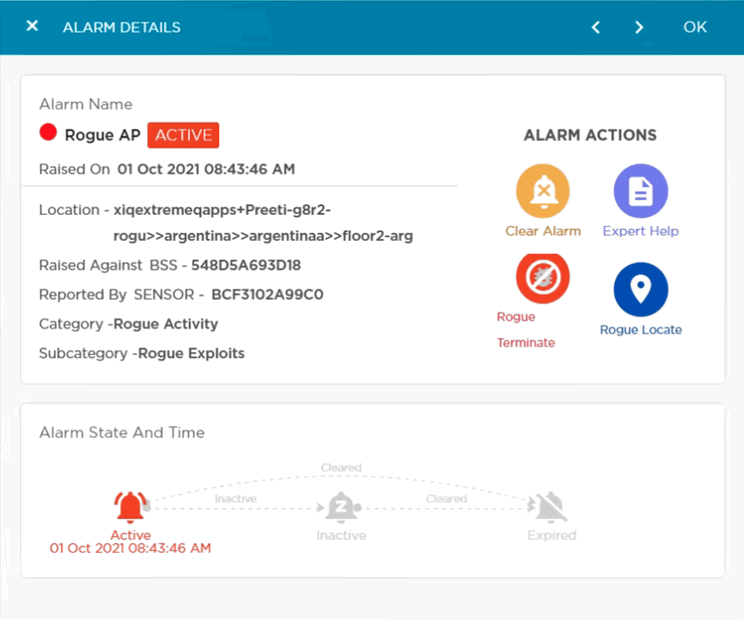Click the ALARM ACTIONS heading
The width and height of the screenshot is (744, 620).
pos(590,135)
